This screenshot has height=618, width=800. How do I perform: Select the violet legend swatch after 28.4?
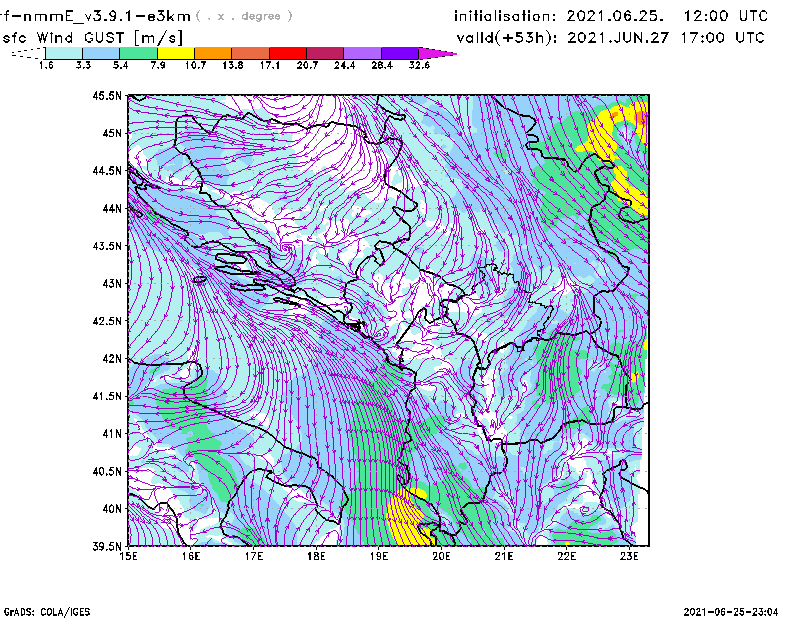click(x=399, y=53)
